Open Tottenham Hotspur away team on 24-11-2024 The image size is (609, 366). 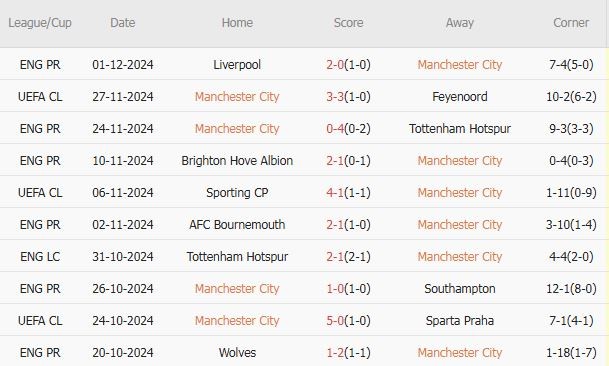coord(460,129)
